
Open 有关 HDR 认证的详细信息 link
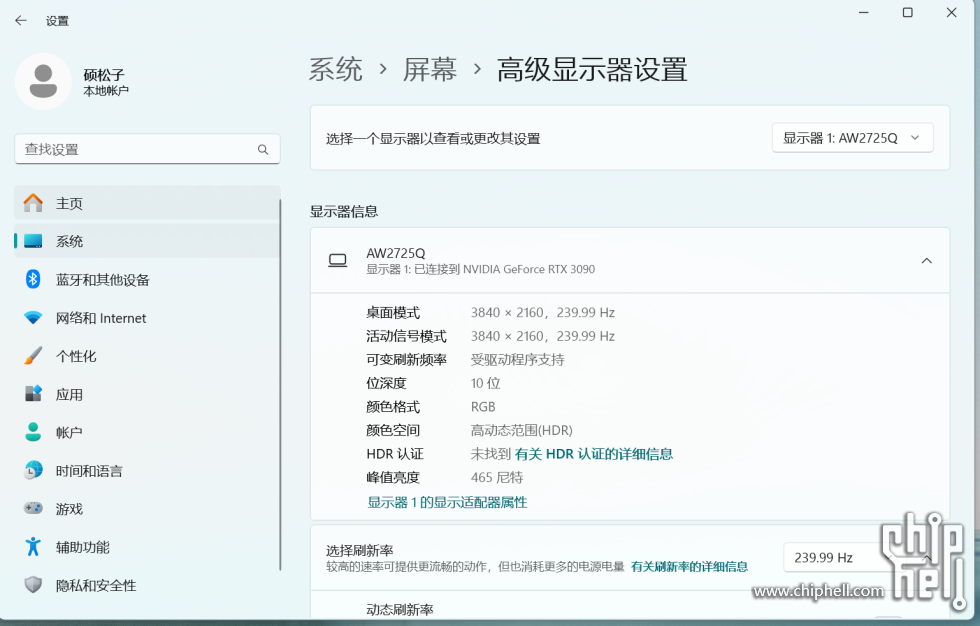pyautogui.click(x=594, y=454)
